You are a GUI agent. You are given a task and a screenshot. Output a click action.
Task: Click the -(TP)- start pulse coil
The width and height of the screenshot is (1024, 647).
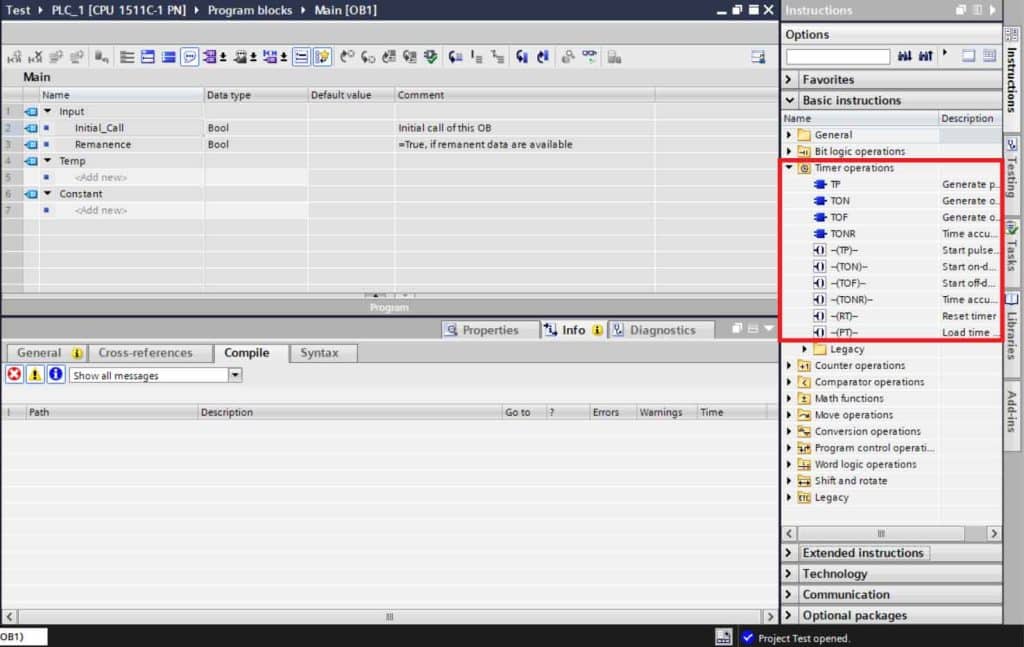pyautogui.click(x=845, y=250)
